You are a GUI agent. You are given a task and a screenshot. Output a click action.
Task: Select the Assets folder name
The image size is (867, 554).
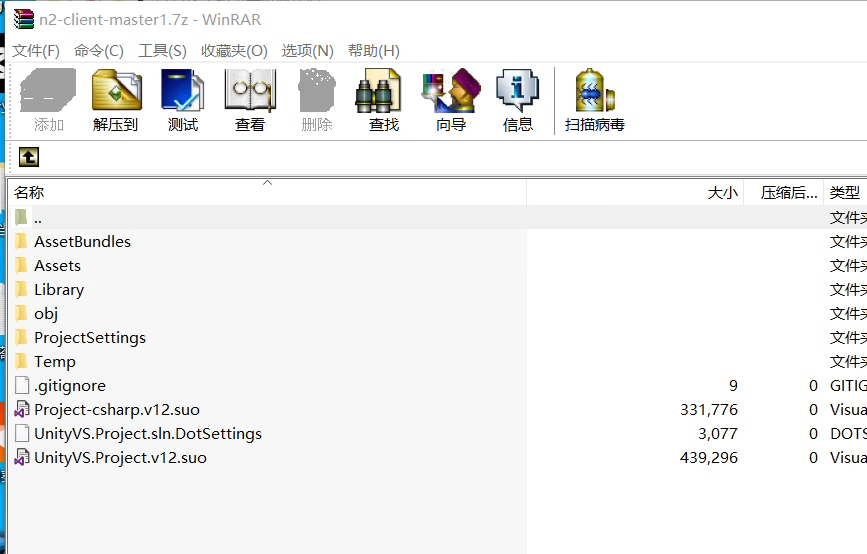point(58,265)
